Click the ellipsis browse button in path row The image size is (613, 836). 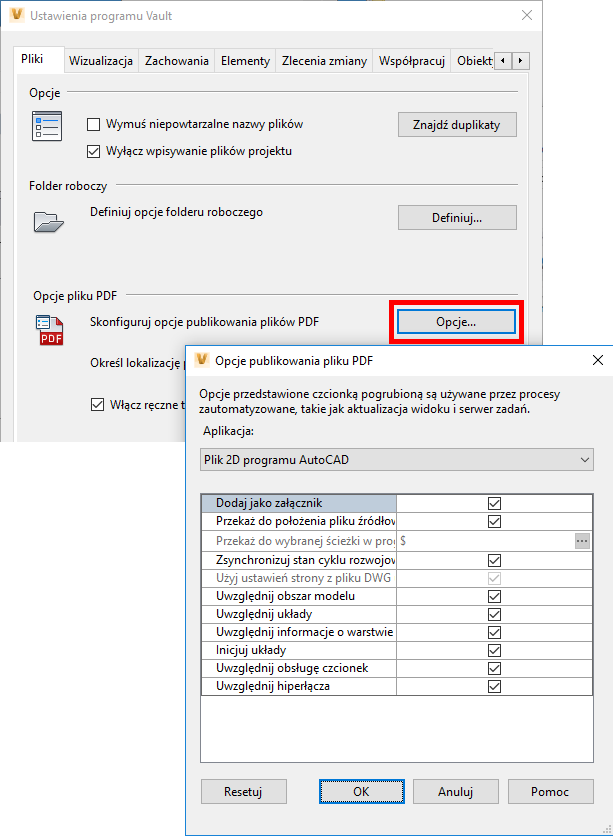point(582,541)
